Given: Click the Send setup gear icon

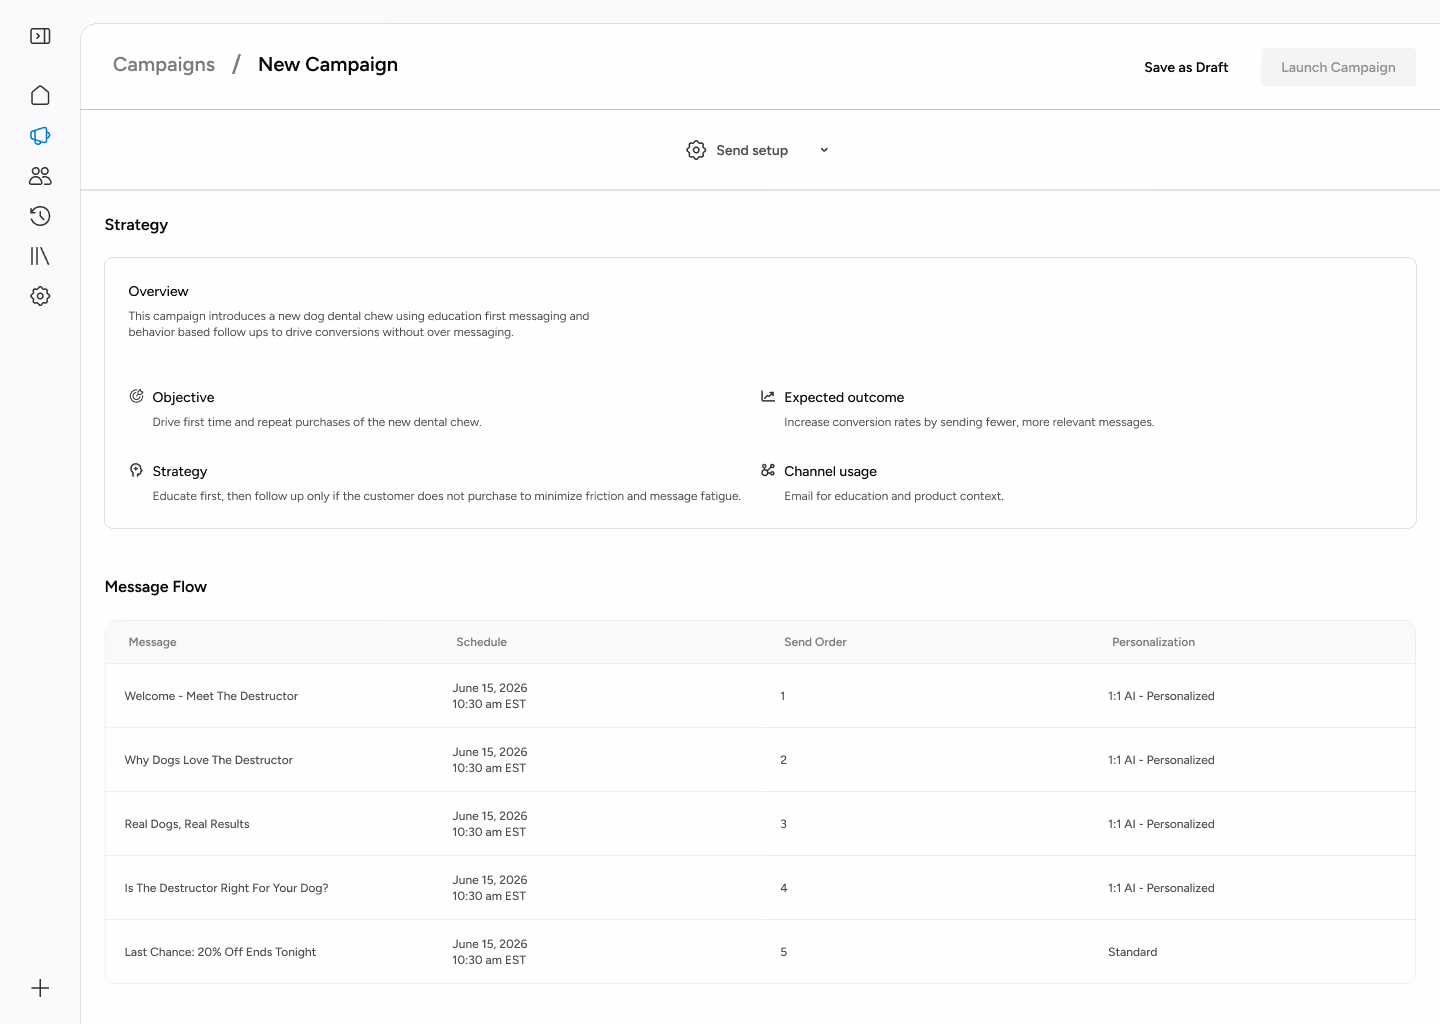Looking at the screenshot, I should pyautogui.click(x=696, y=149).
